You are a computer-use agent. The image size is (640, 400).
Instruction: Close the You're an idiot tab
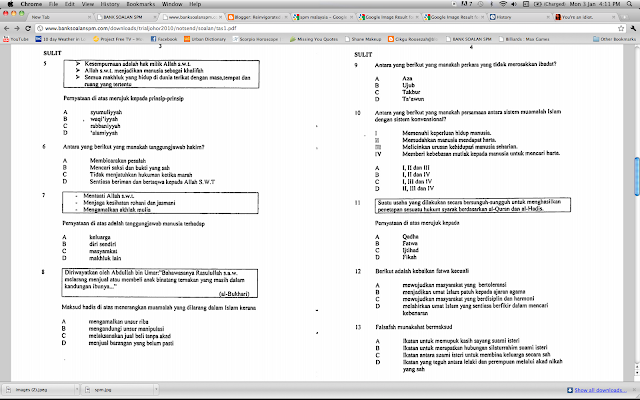(613, 17)
